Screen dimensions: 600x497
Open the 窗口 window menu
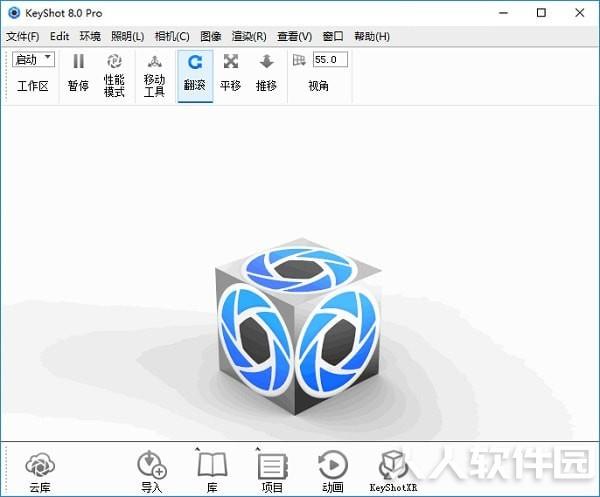[x=333, y=36]
